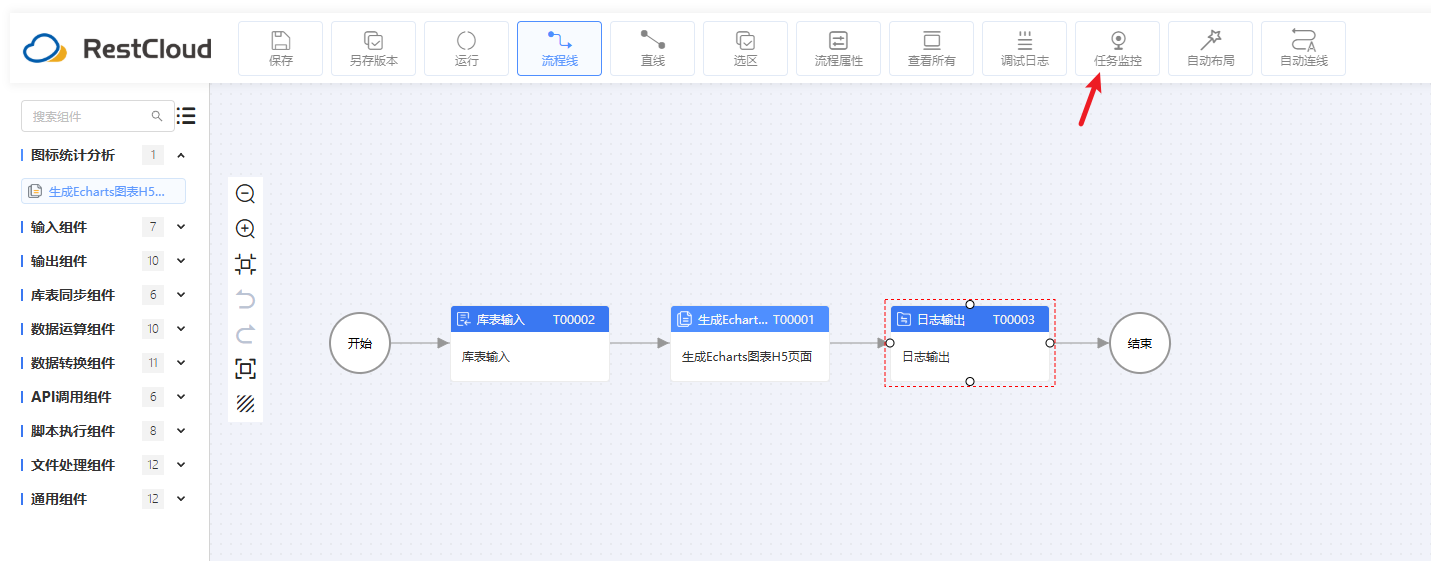
Task: Click the T00003 node ID label
Action: point(1014,320)
